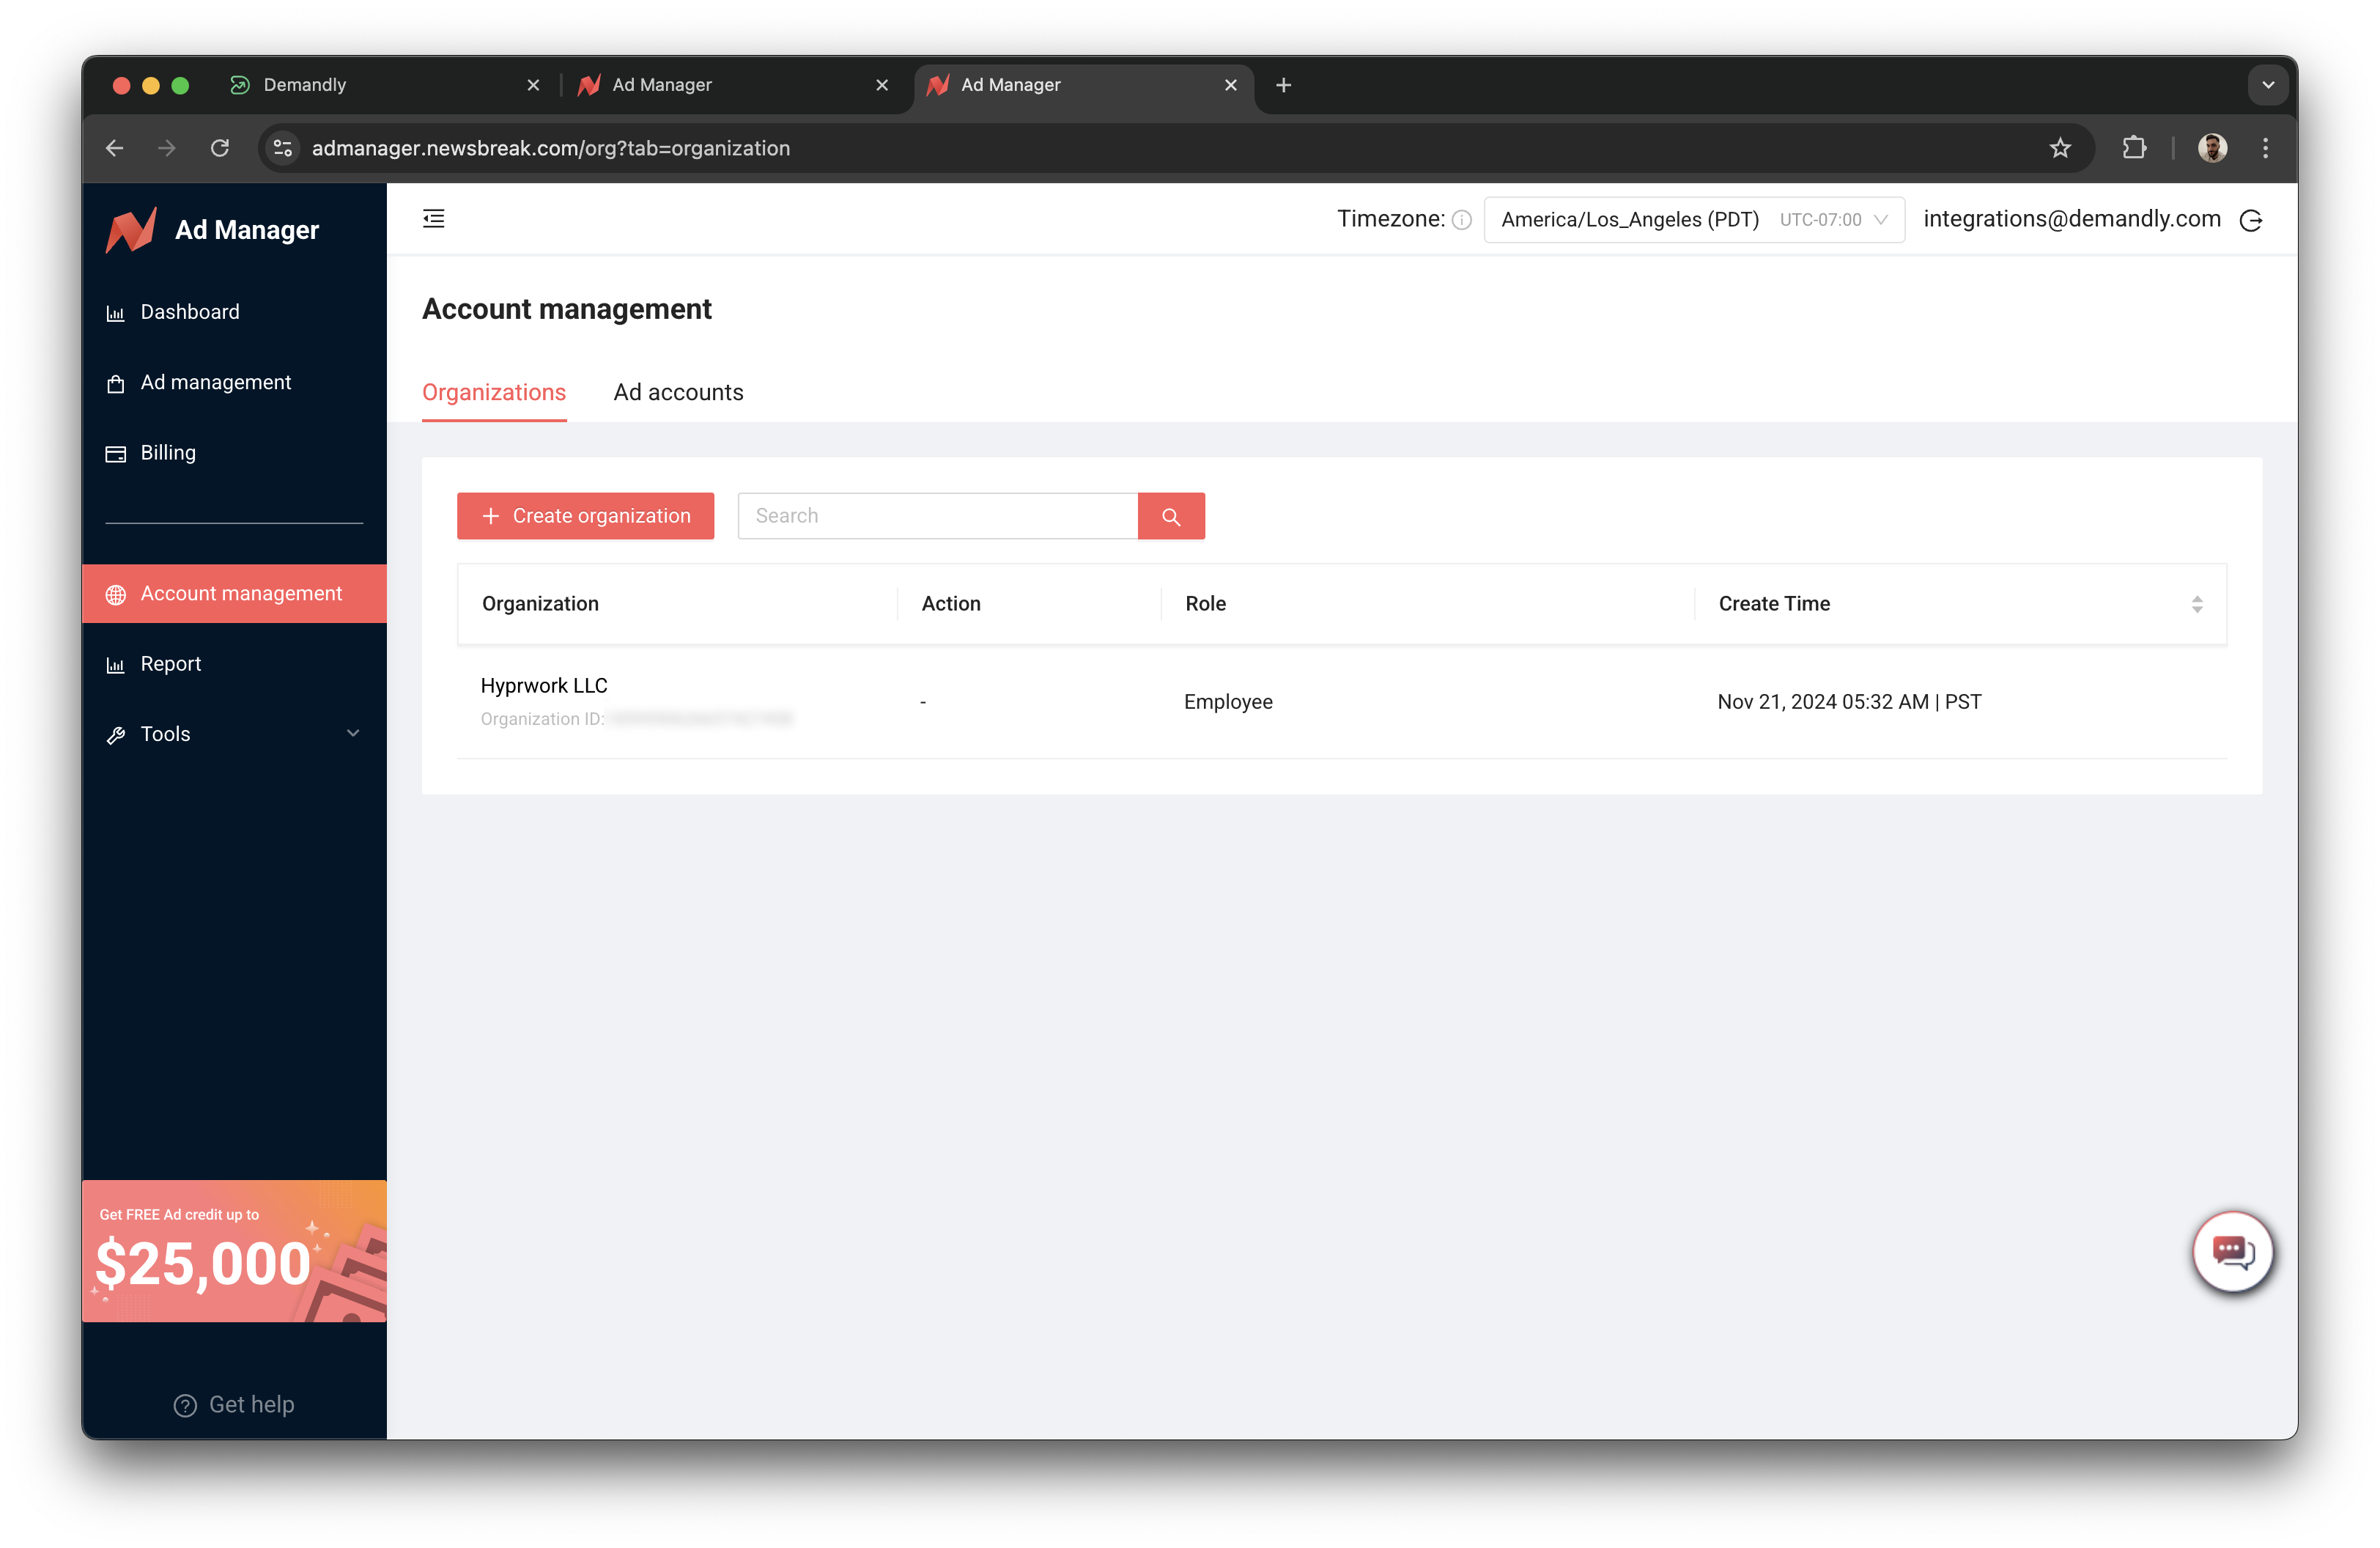Image resolution: width=2380 pixels, height=1548 pixels.
Task: Collapse the sidebar menu icon
Action: [433, 219]
